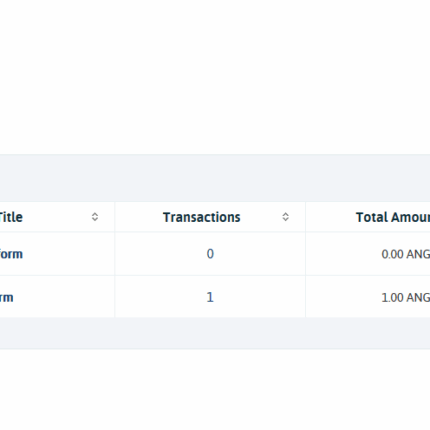Click the sort icon beside Title header
This screenshot has width=430, height=430.
95,217
